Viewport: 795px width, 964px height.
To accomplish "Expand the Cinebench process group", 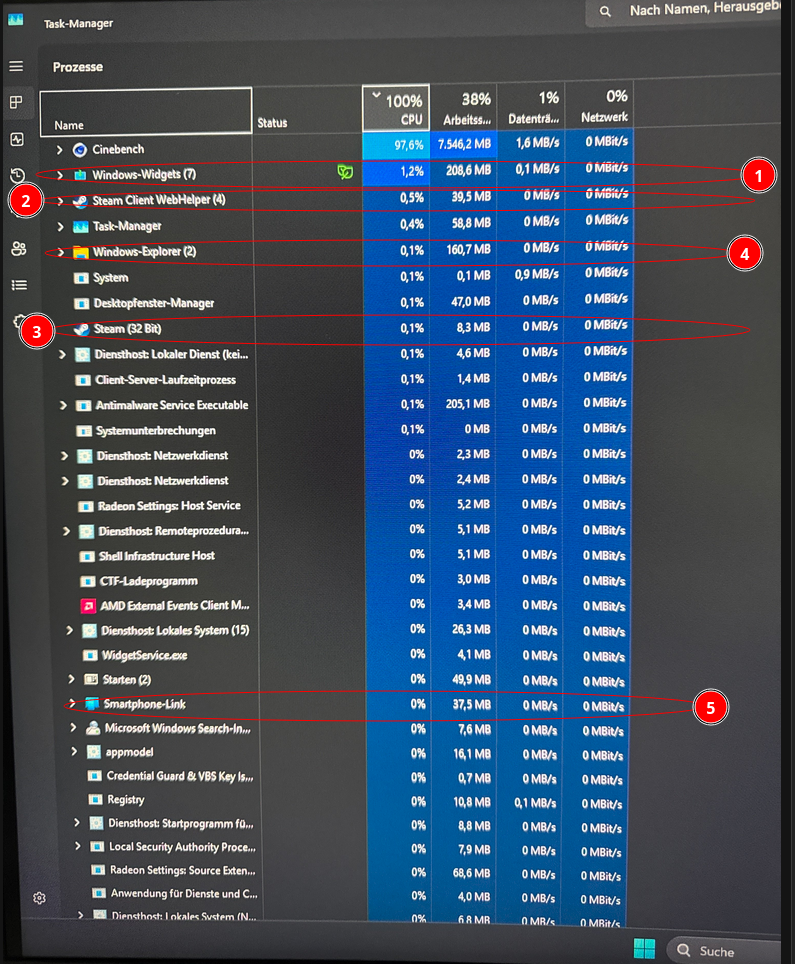I will (x=59, y=149).
